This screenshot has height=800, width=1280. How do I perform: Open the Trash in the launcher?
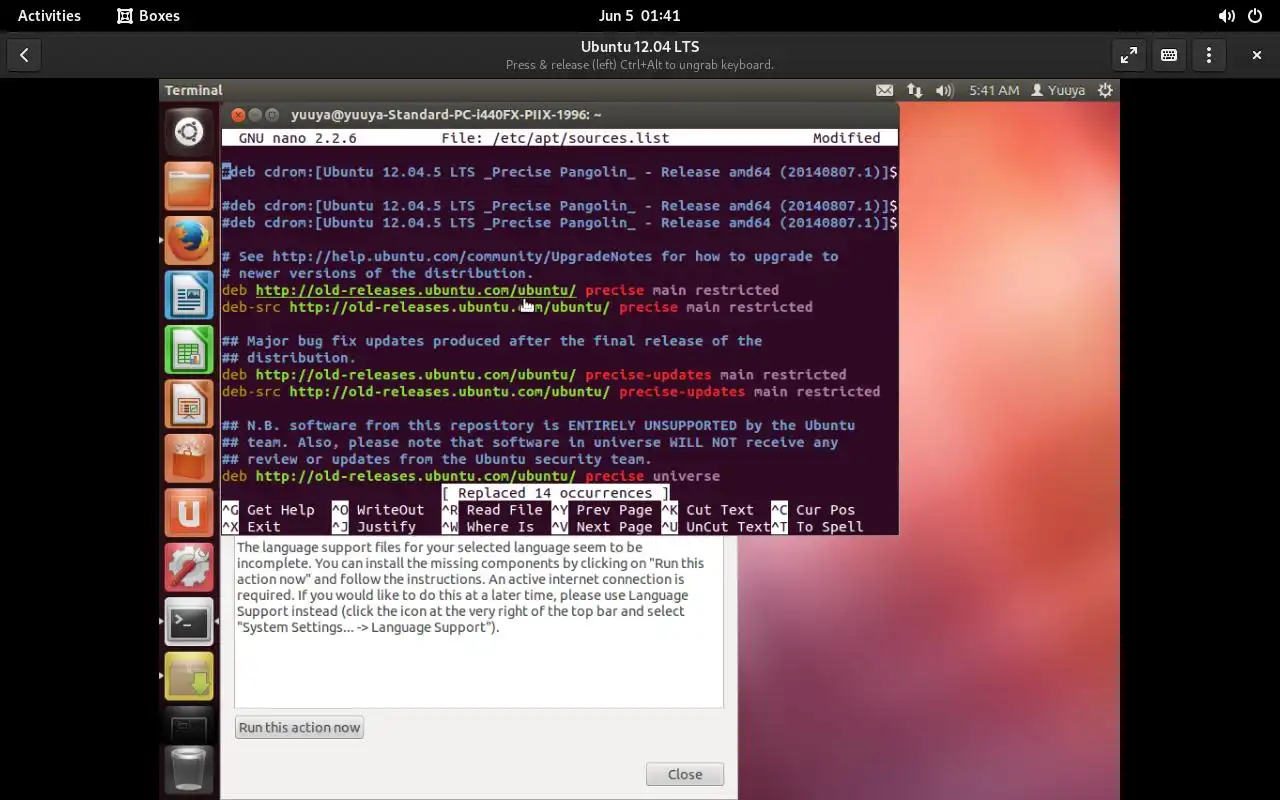189,770
